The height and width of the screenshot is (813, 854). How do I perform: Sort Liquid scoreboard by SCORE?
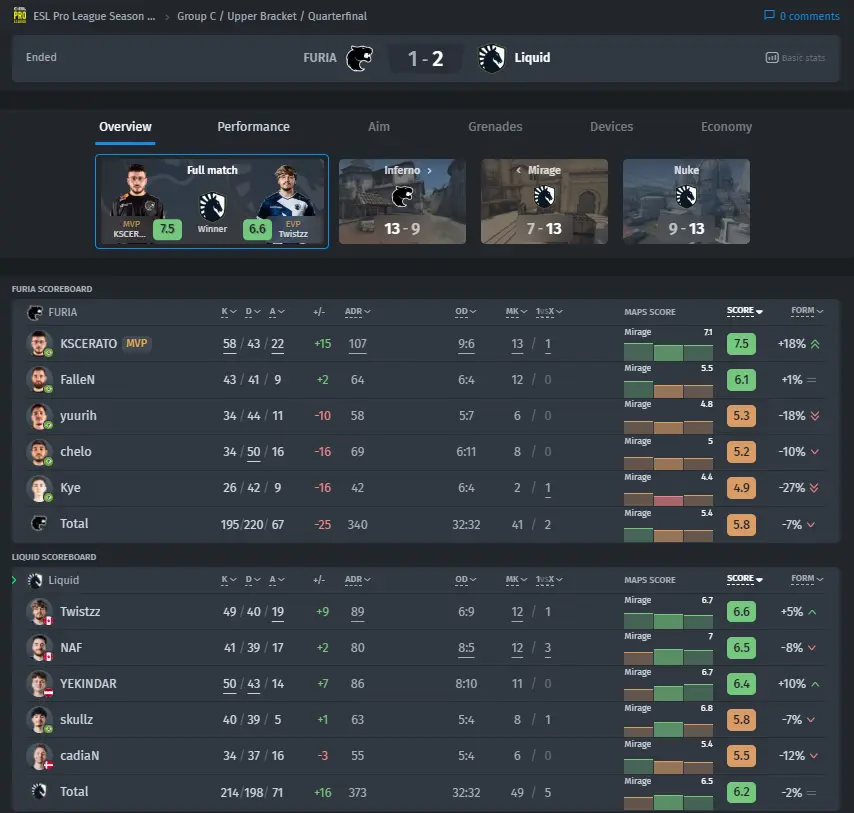745,578
